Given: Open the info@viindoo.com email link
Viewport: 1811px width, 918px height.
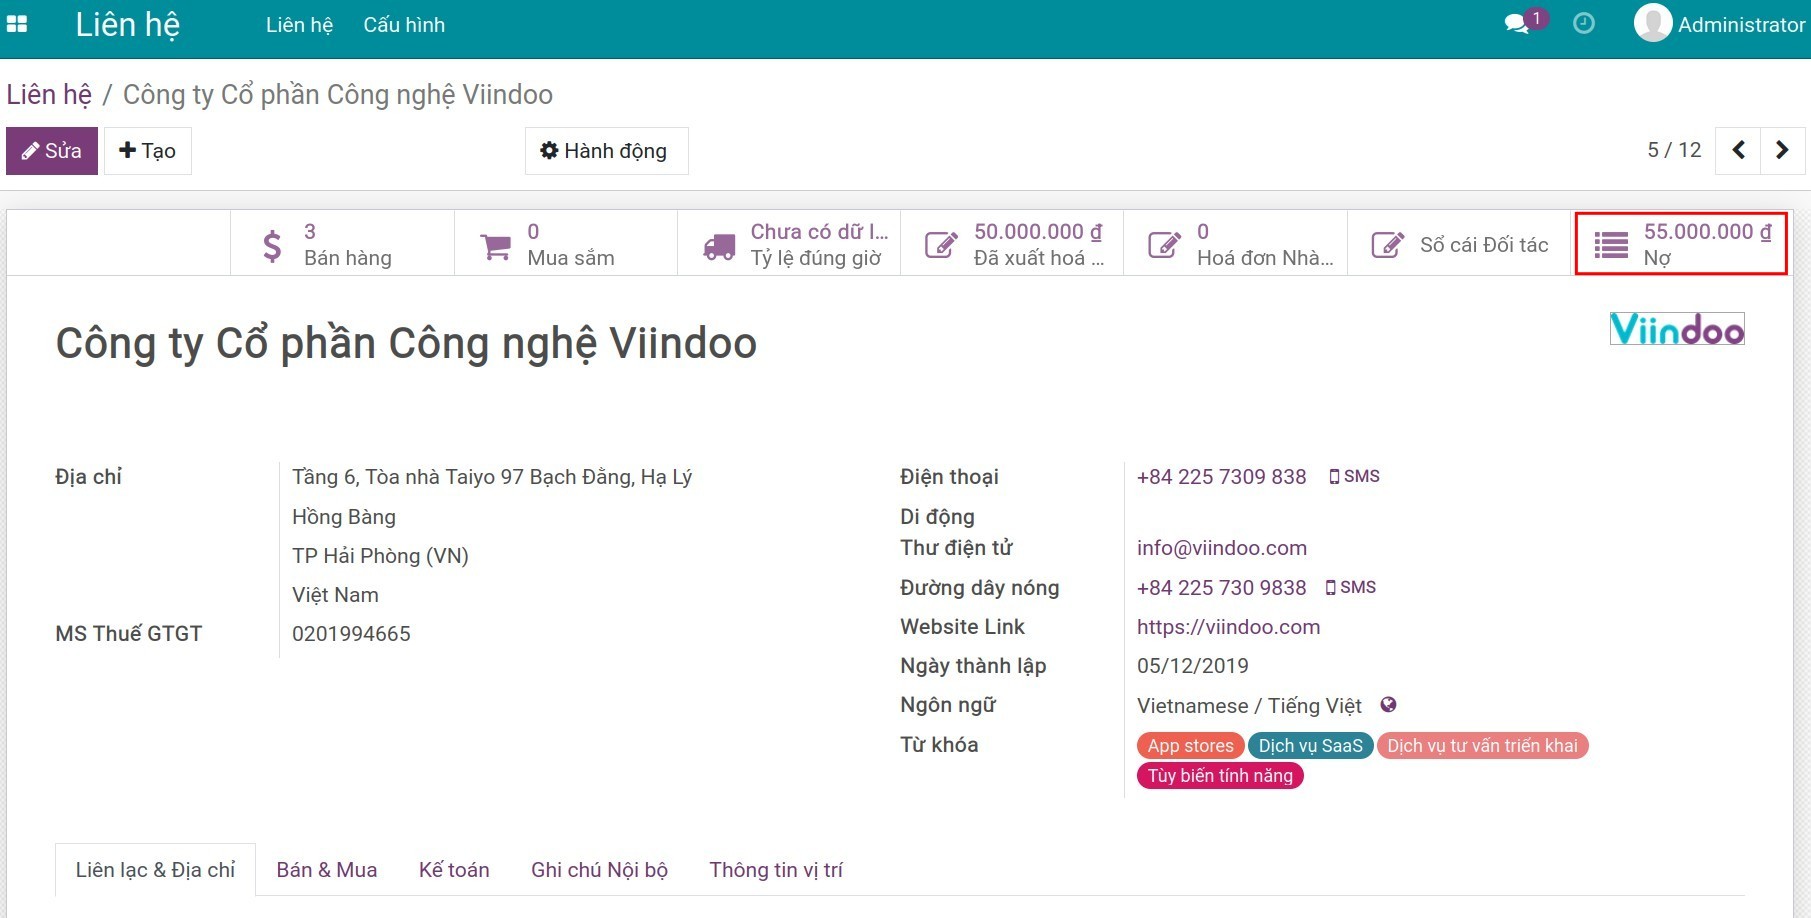Looking at the screenshot, I should coord(1221,547).
